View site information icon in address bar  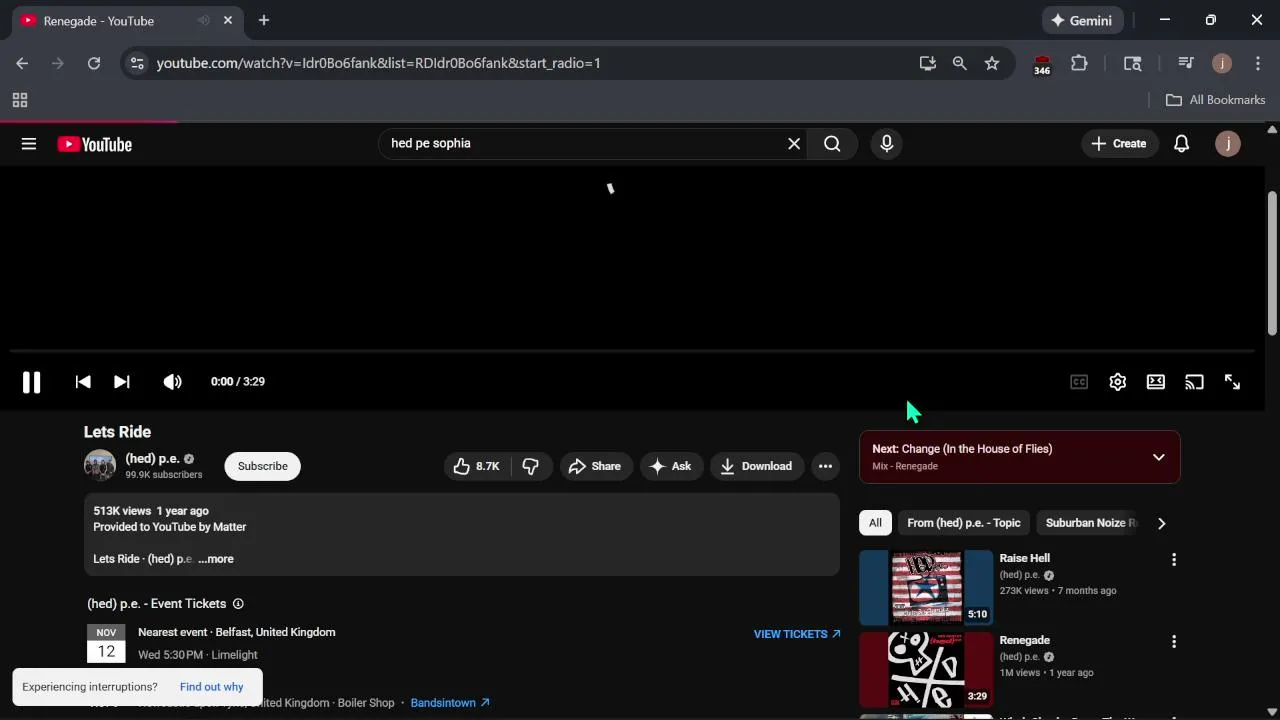[x=138, y=63]
